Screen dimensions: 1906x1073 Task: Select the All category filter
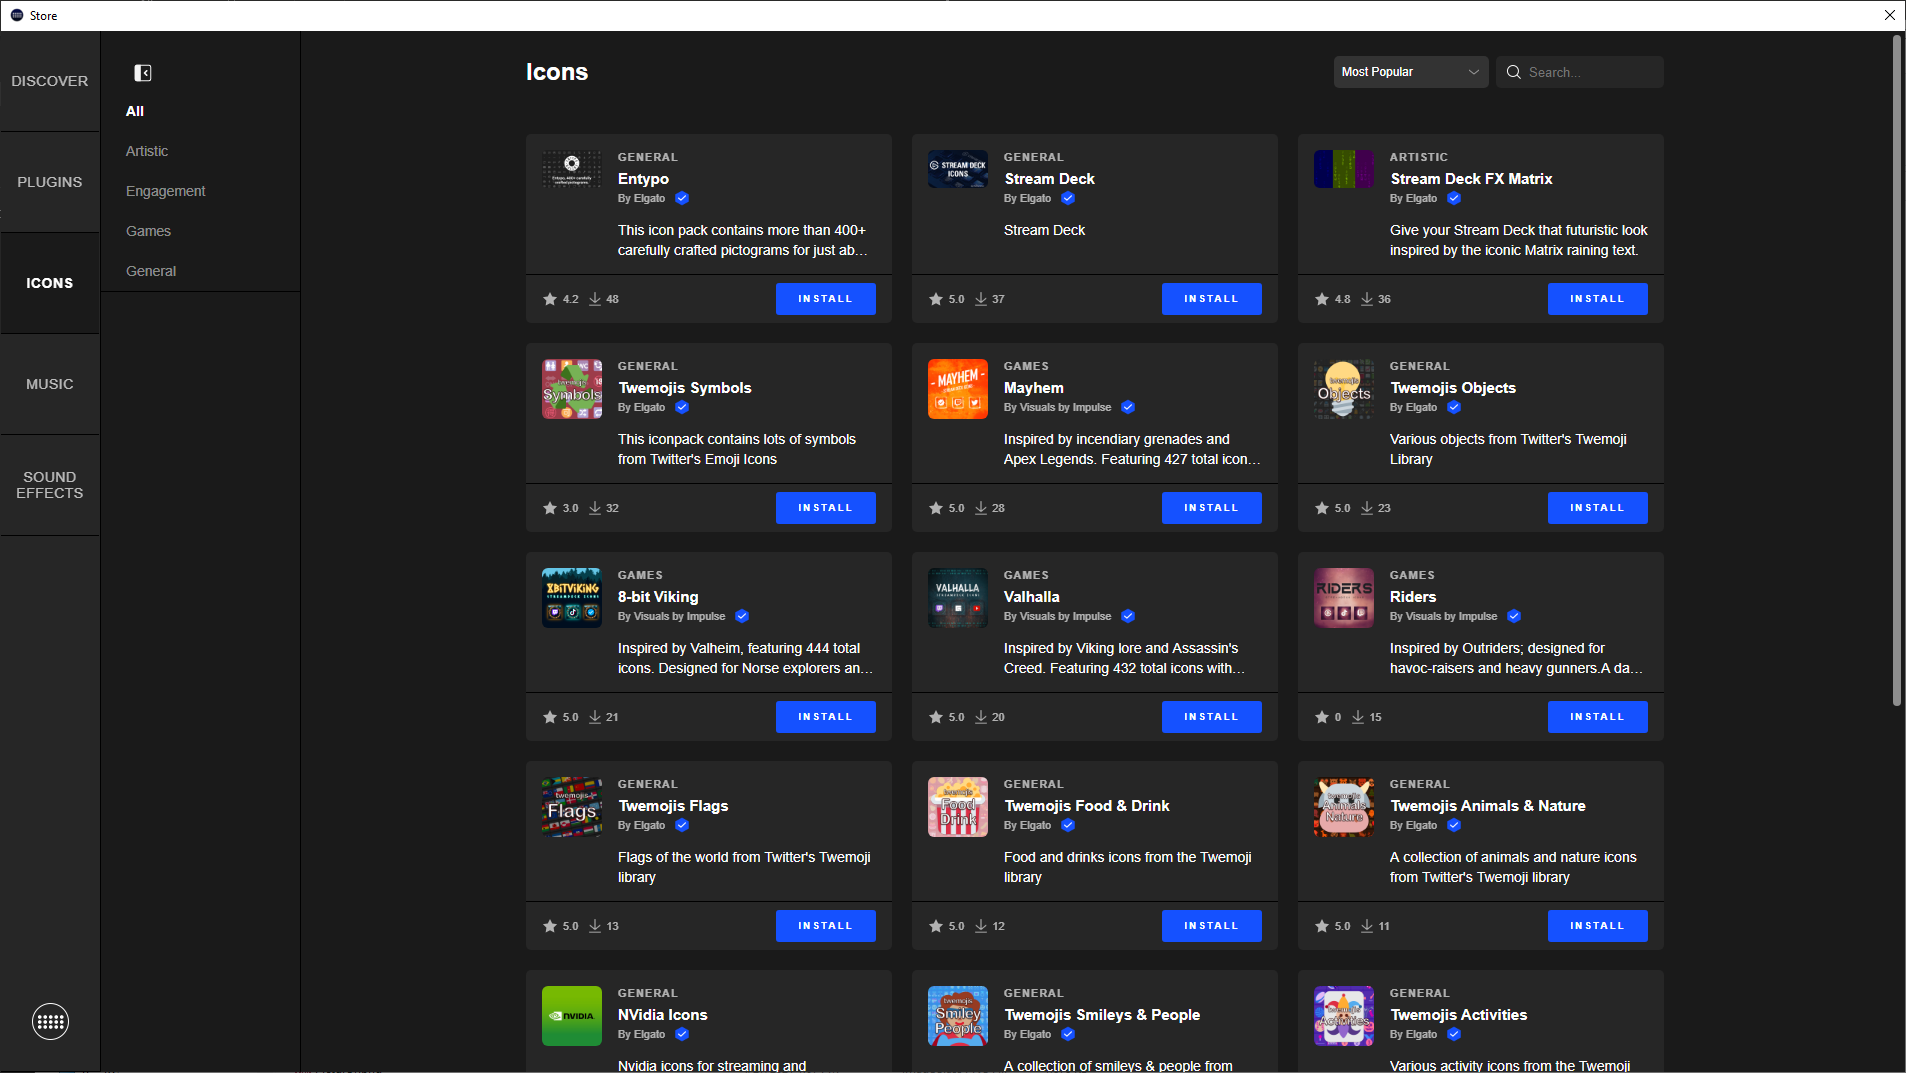coord(135,111)
